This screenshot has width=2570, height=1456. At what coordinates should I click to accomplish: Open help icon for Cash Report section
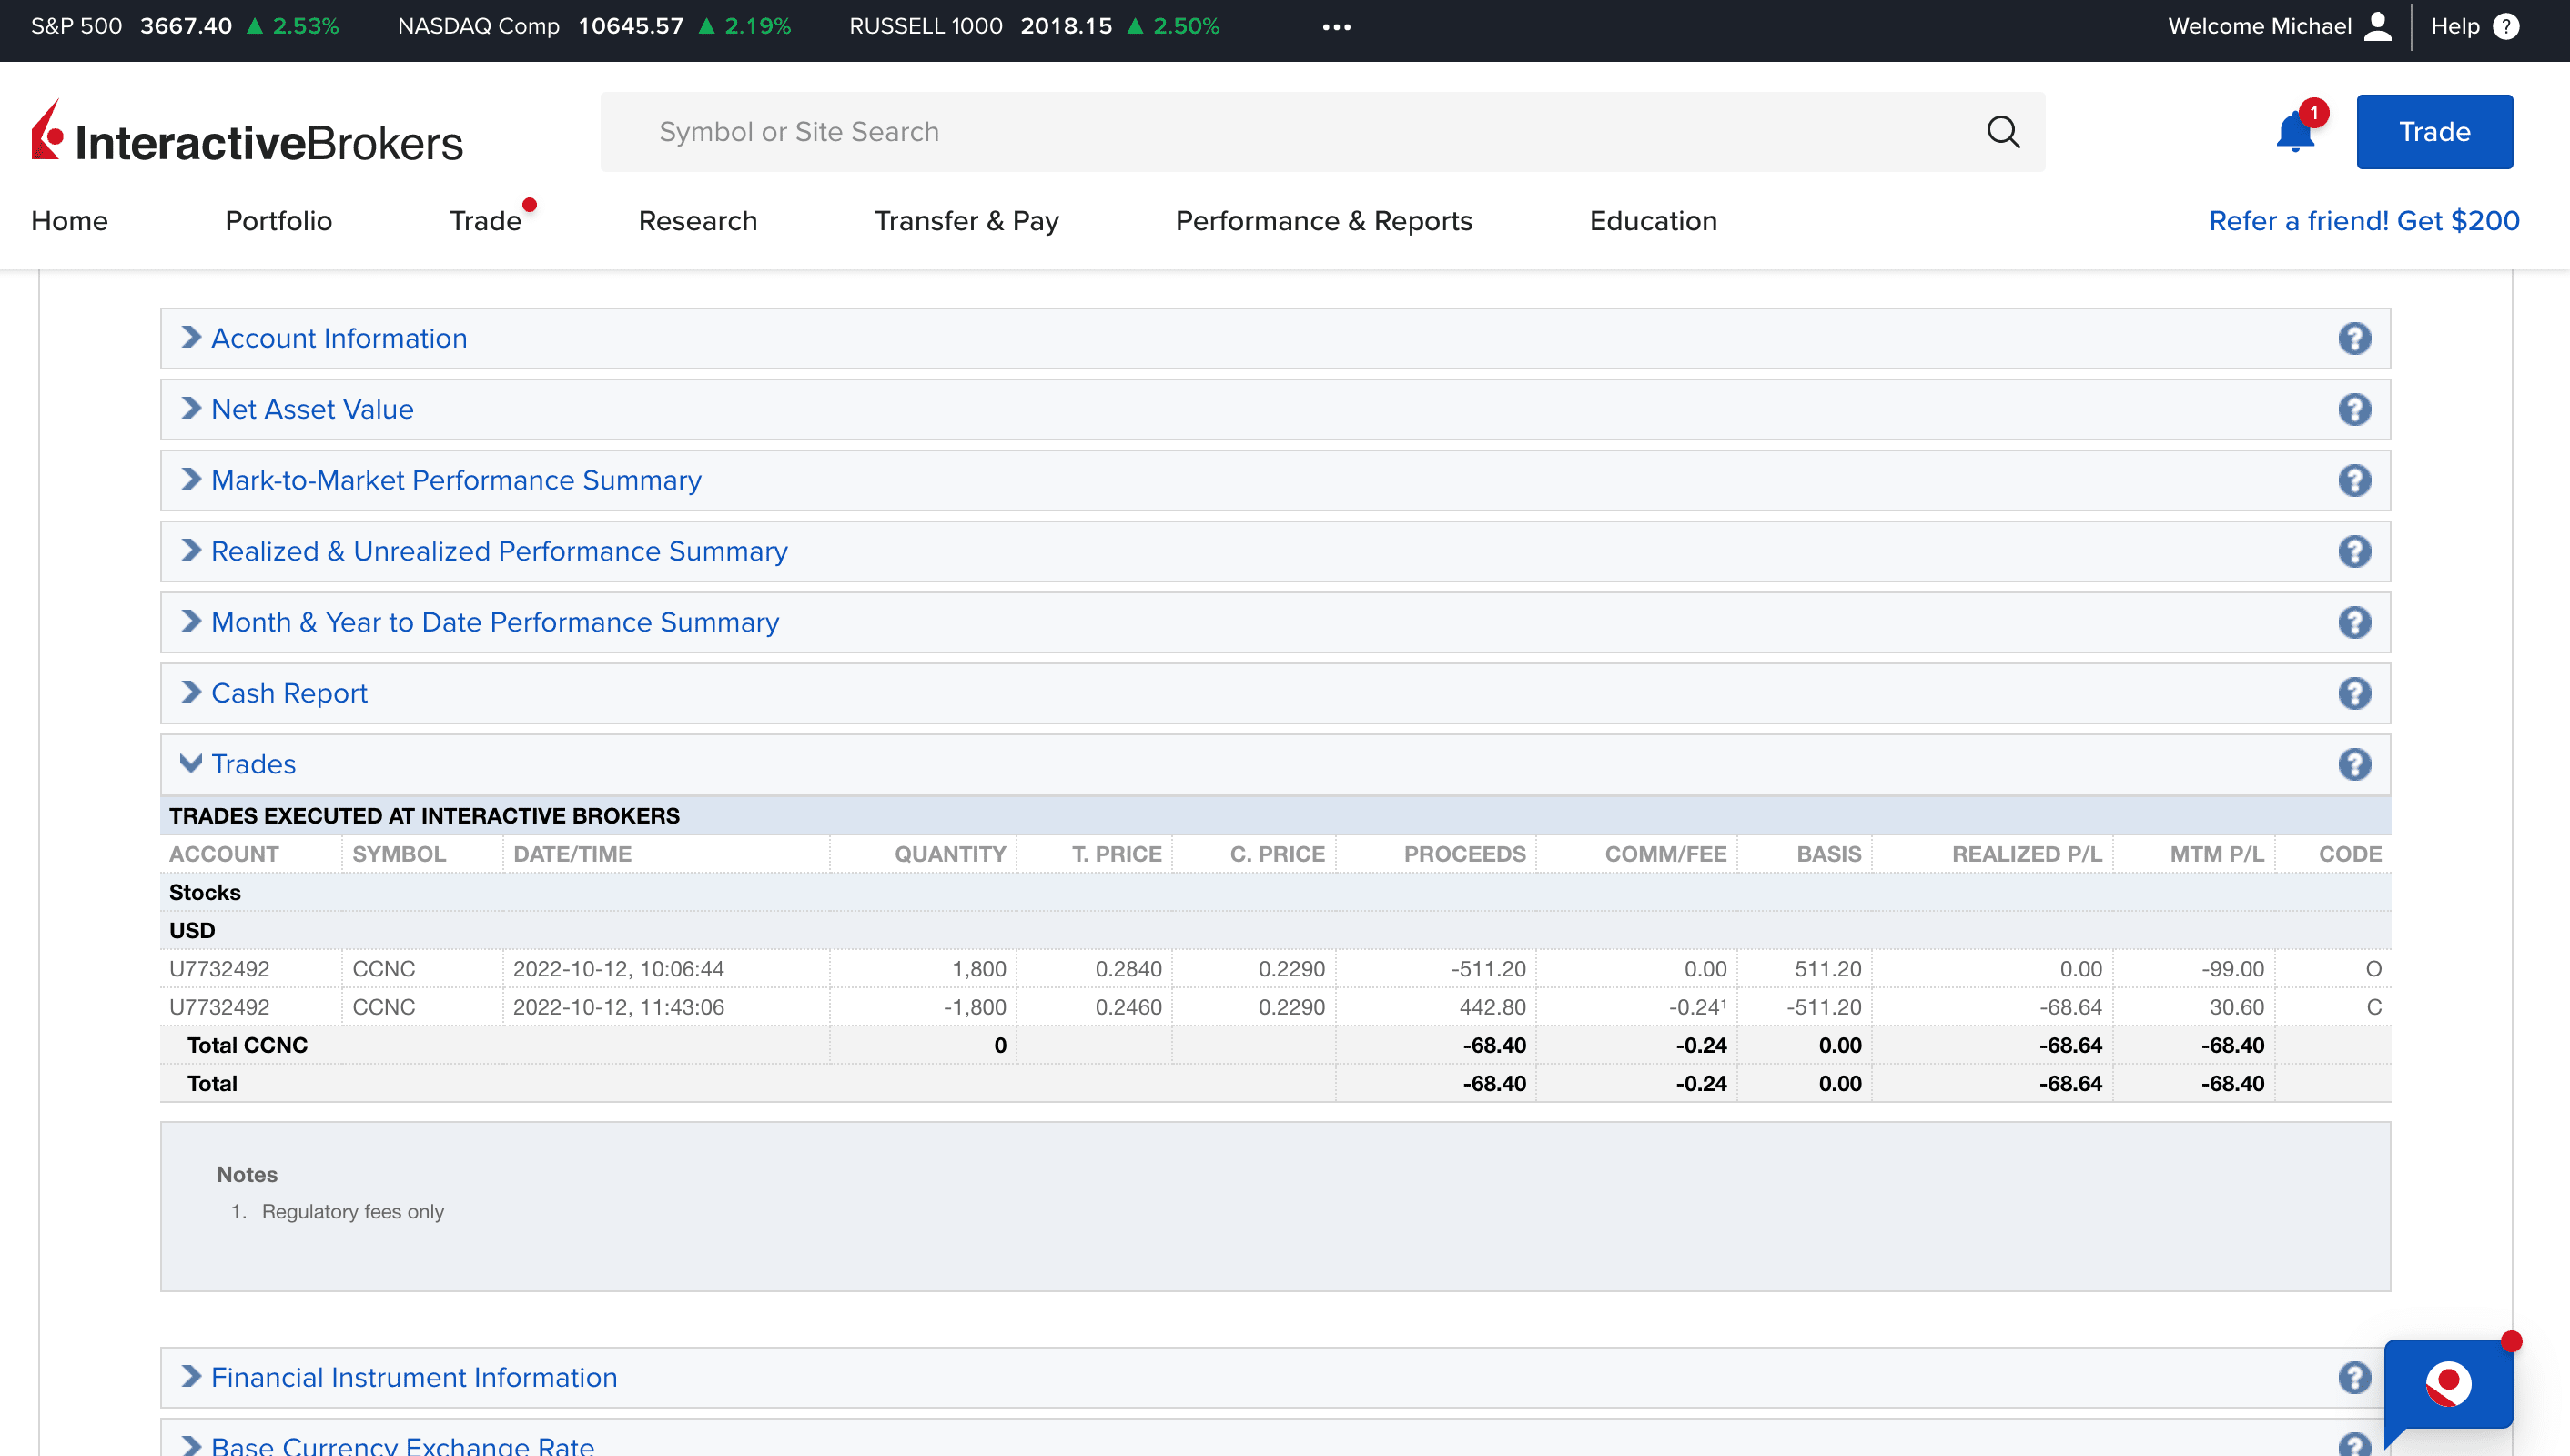2354,693
